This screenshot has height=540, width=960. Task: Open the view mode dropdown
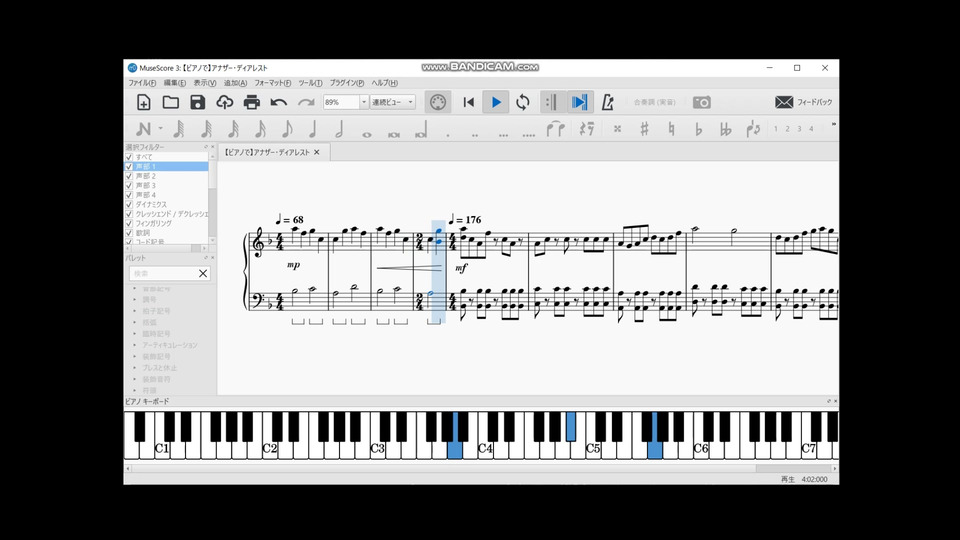click(x=393, y=102)
